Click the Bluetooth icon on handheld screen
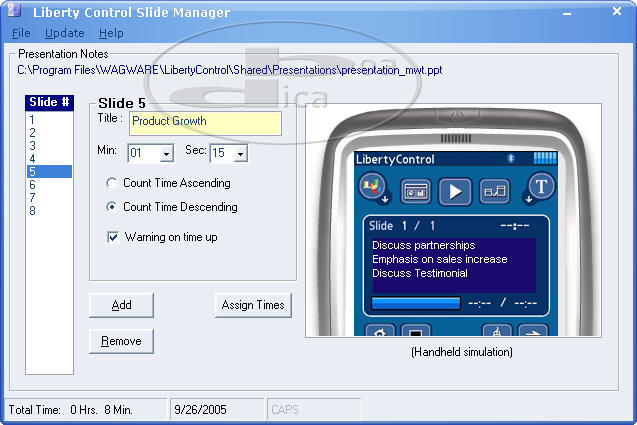637x425 pixels. (x=509, y=159)
